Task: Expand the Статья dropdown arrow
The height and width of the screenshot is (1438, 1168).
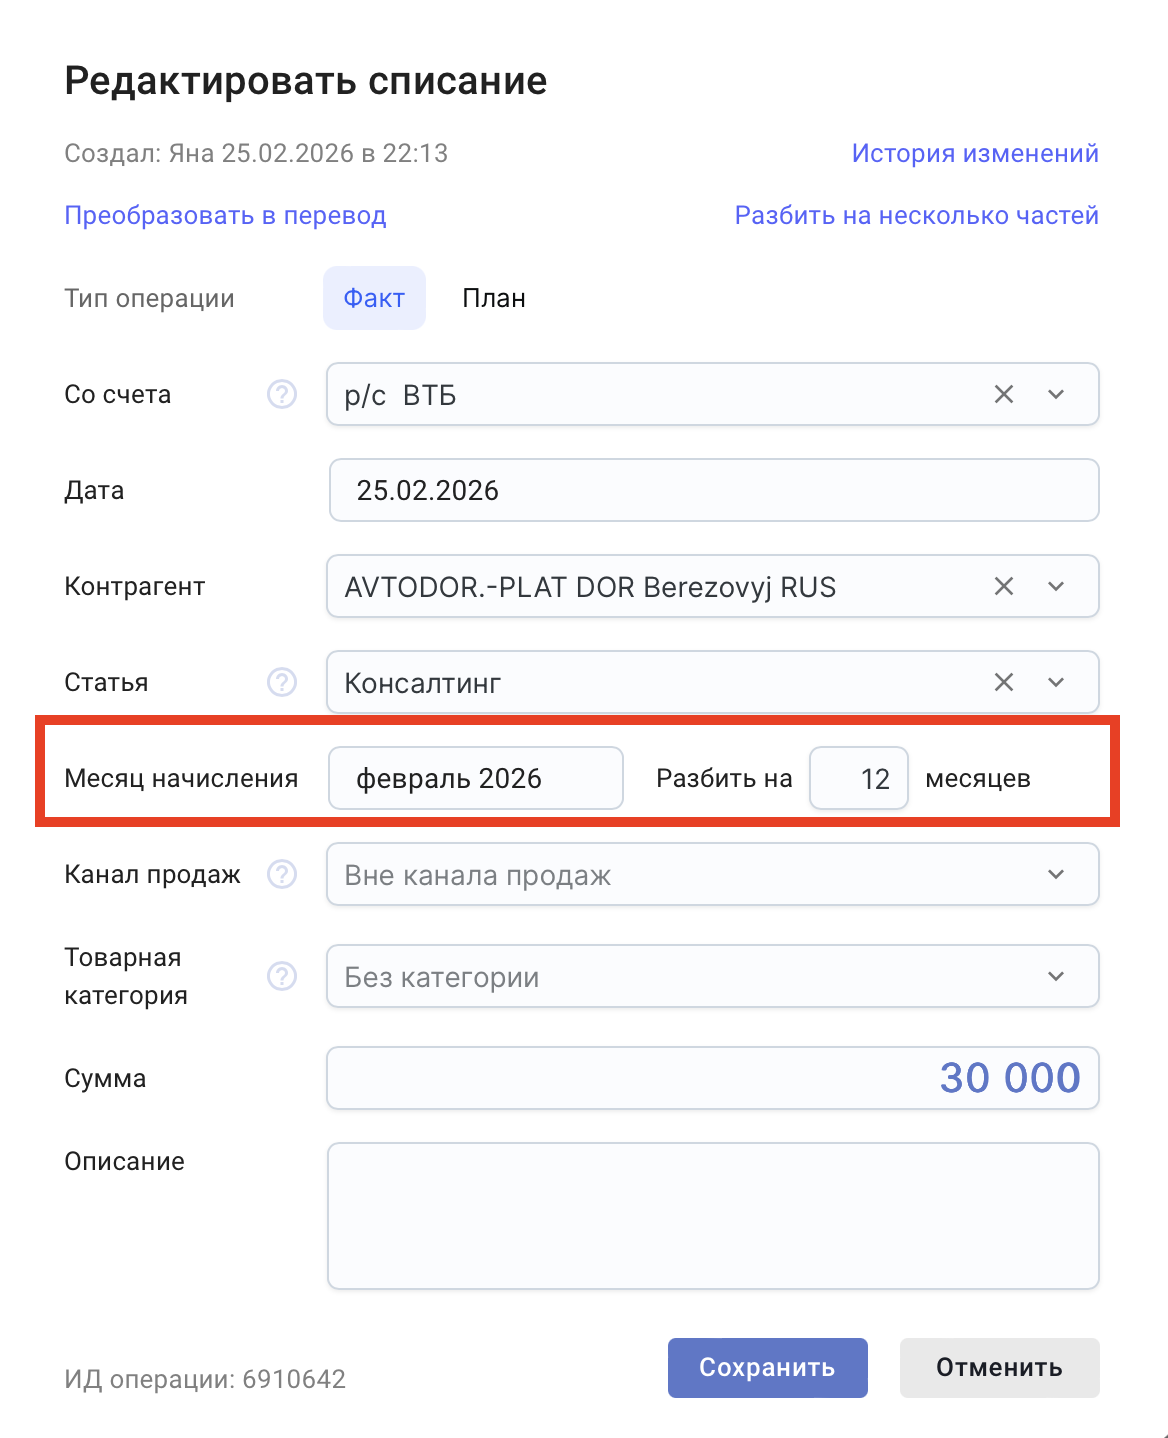Action: pos(1056,683)
